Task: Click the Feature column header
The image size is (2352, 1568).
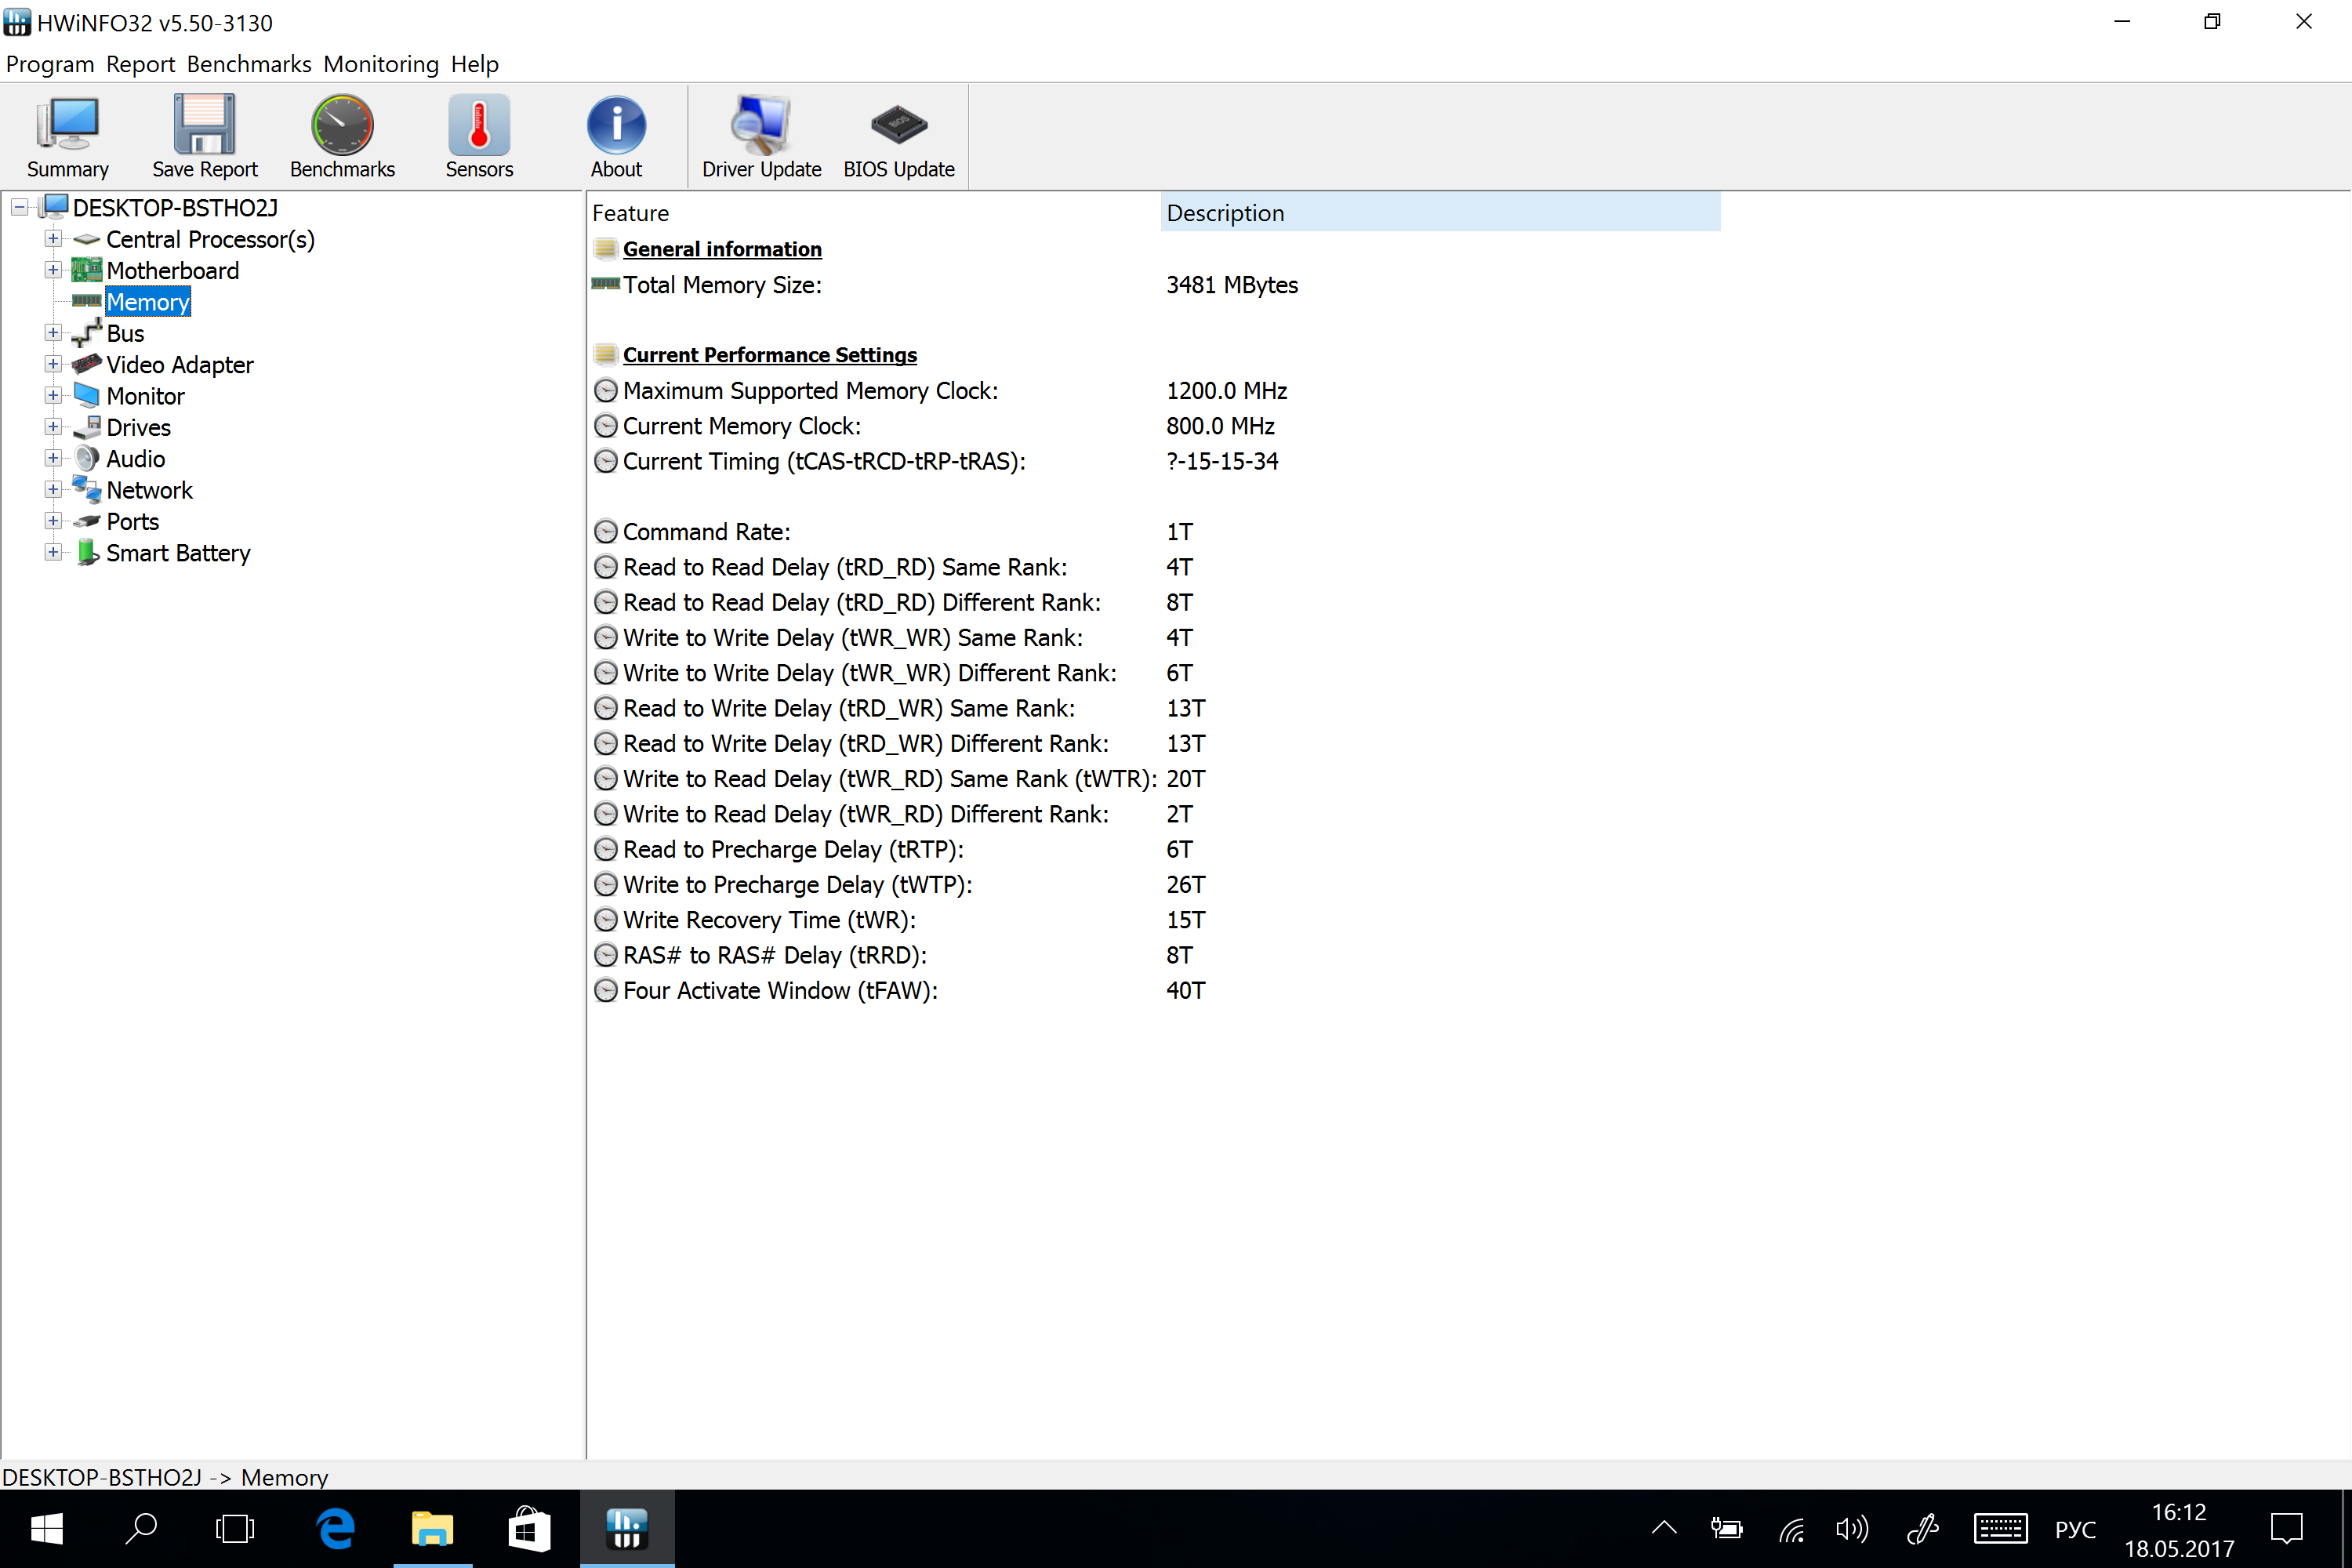Action: point(873,213)
